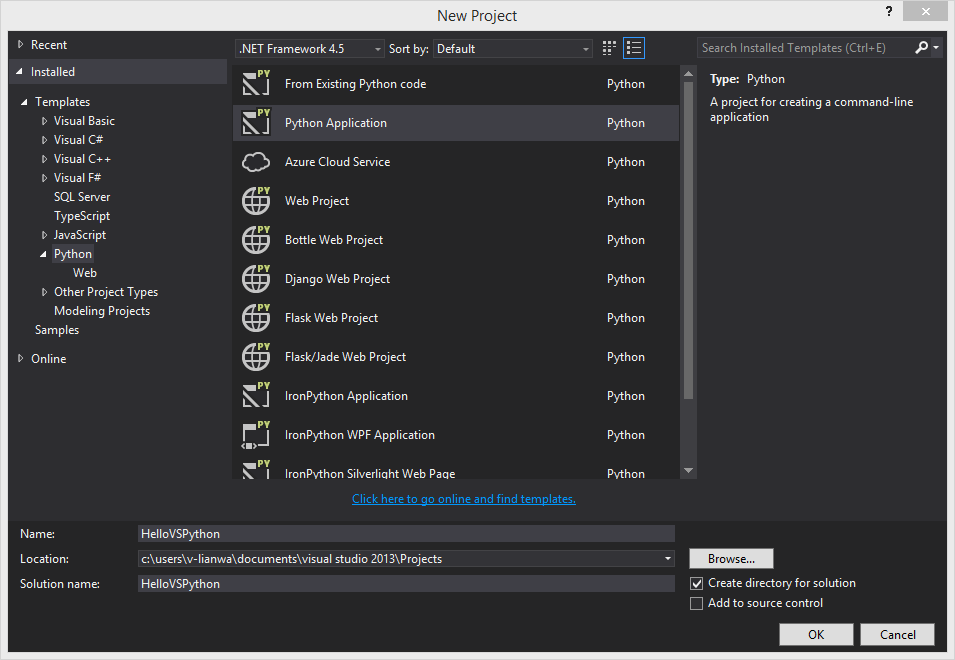Screen dimensions: 955x660
Task: Enable Add to source control checkbox
Action: pyautogui.click(x=696, y=603)
